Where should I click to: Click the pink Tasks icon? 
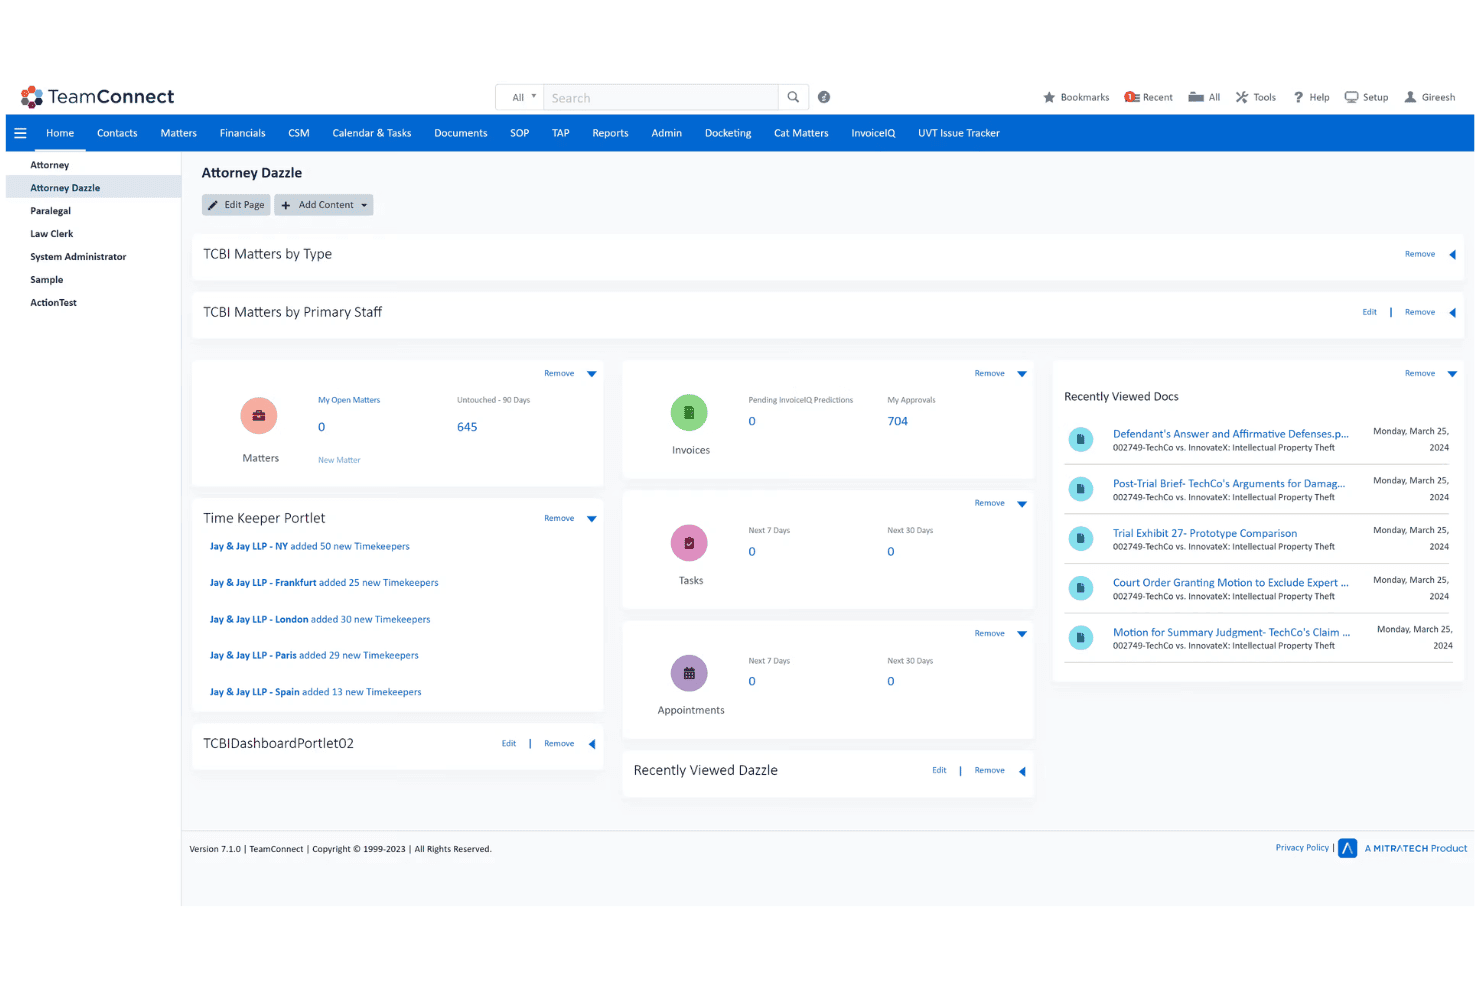click(x=689, y=543)
